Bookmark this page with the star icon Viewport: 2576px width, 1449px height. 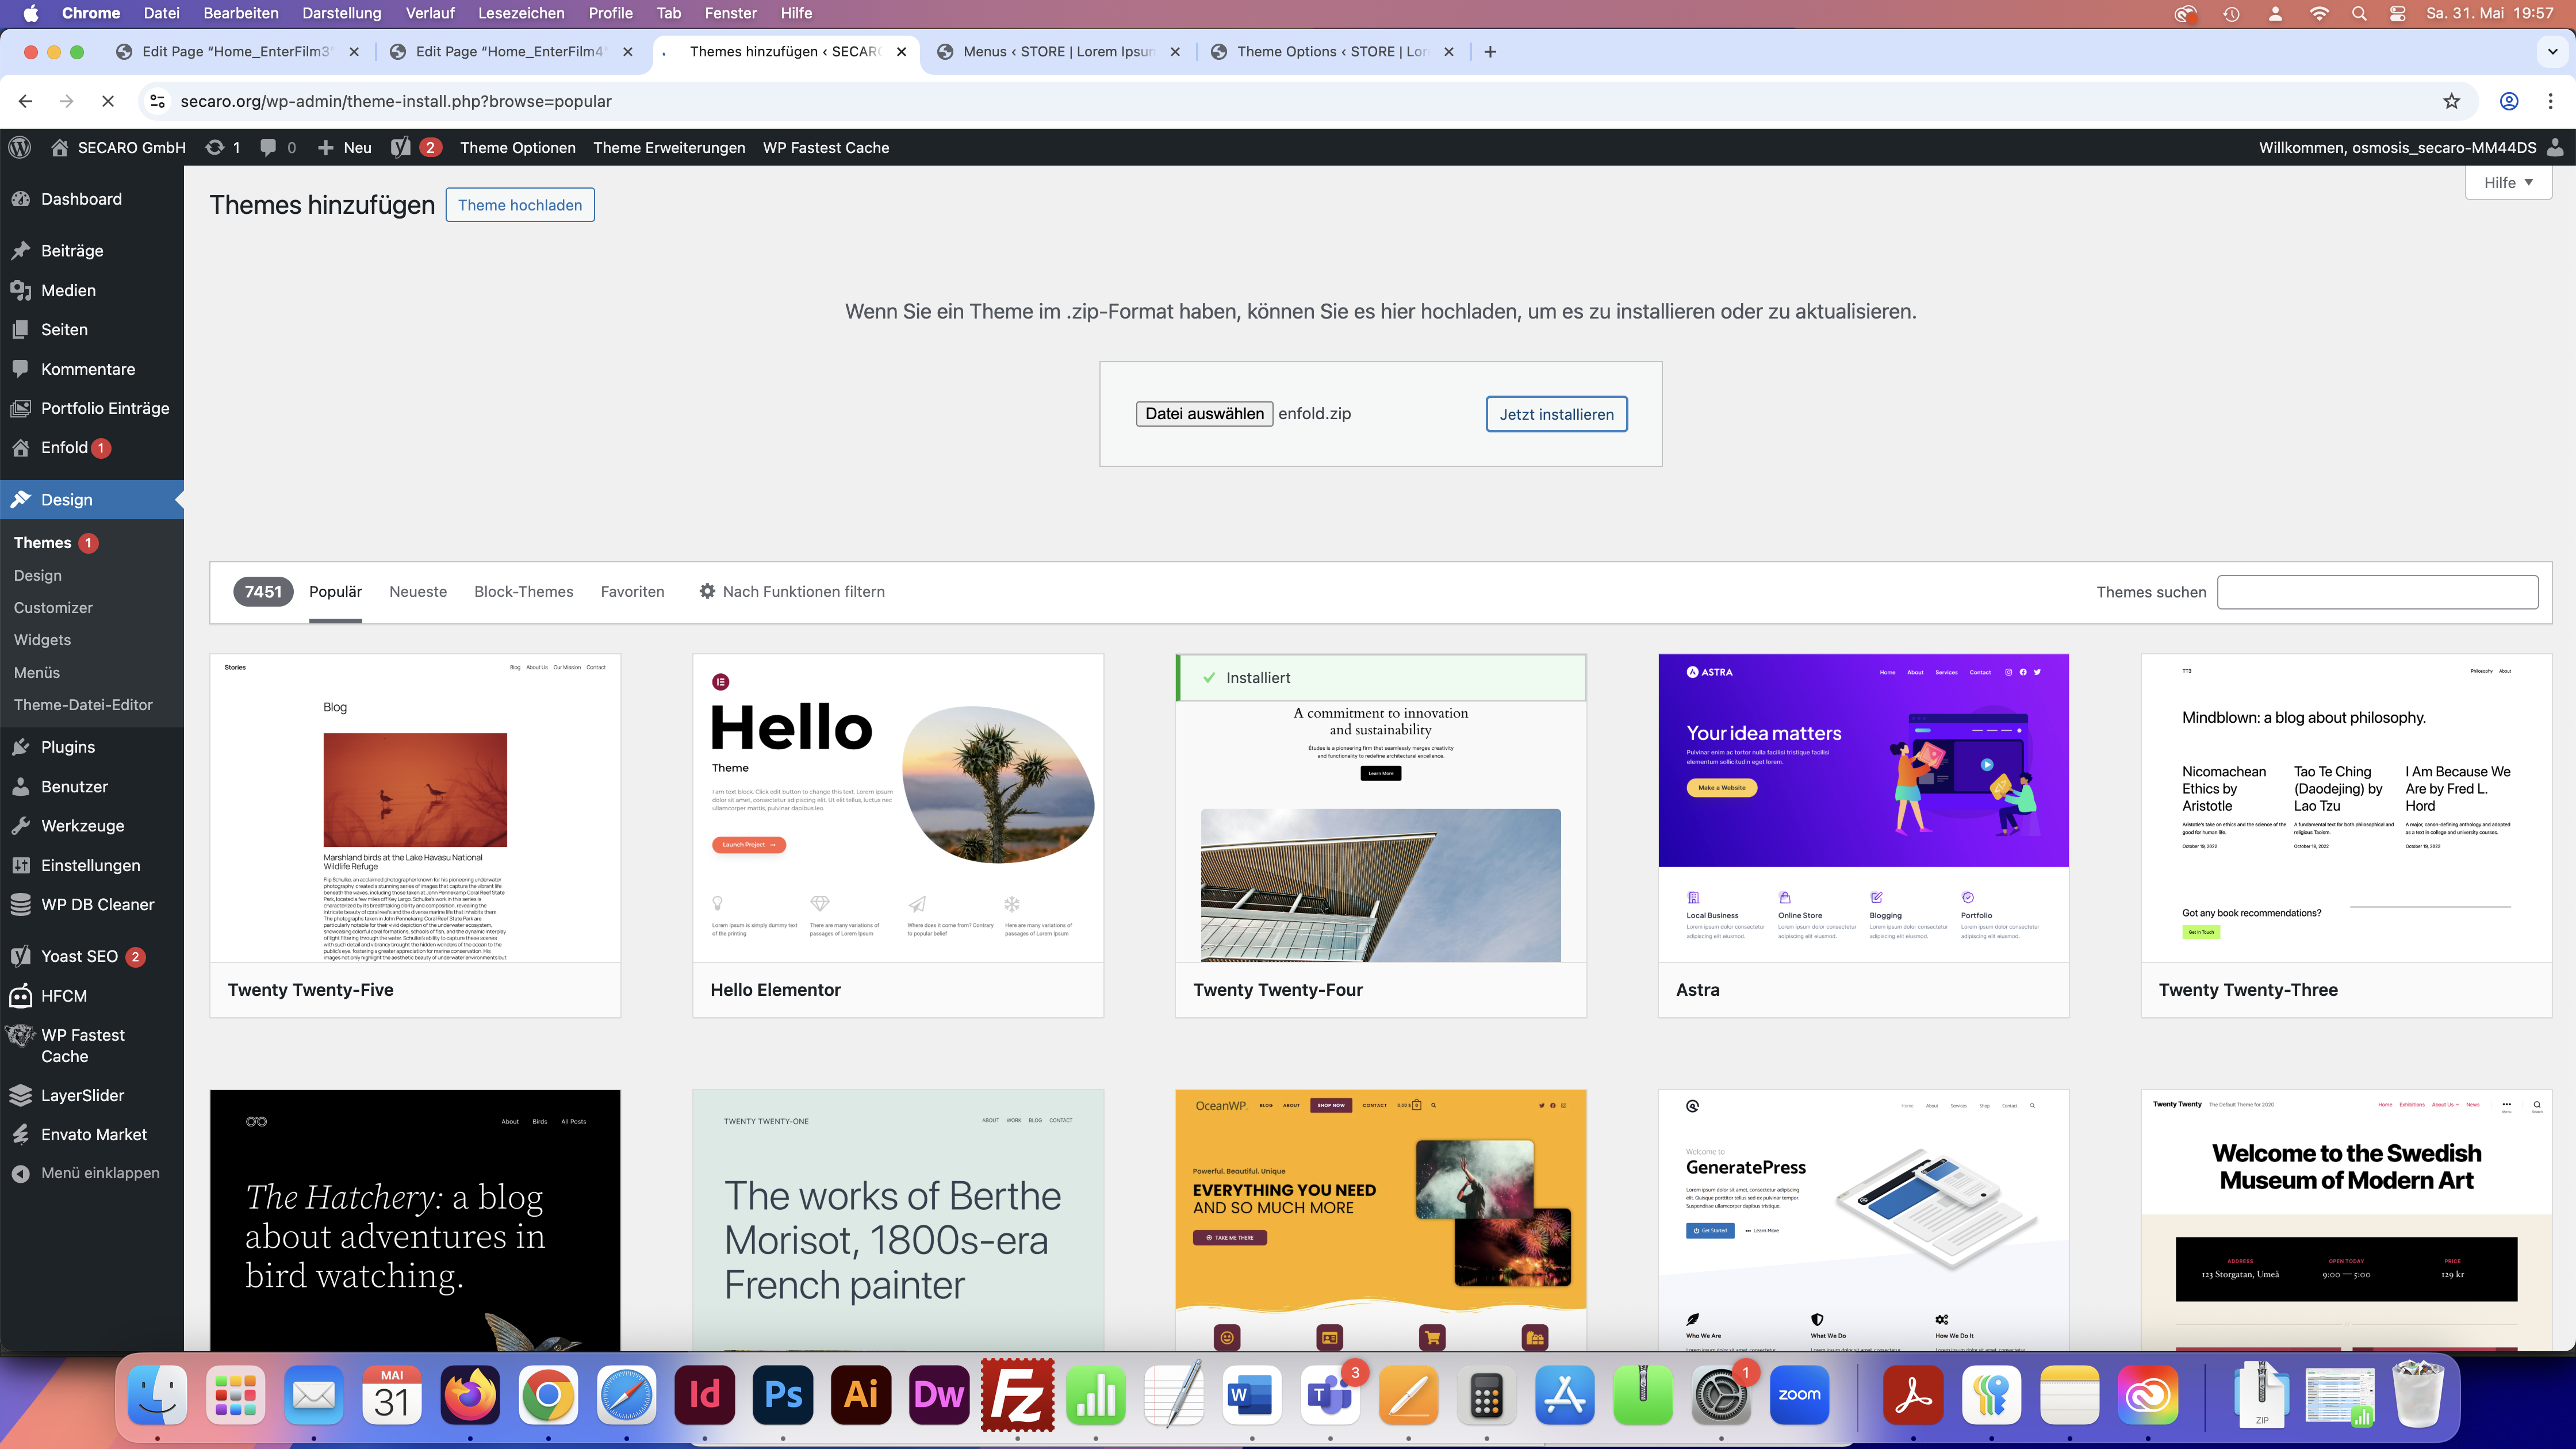pyautogui.click(x=2451, y=101)
